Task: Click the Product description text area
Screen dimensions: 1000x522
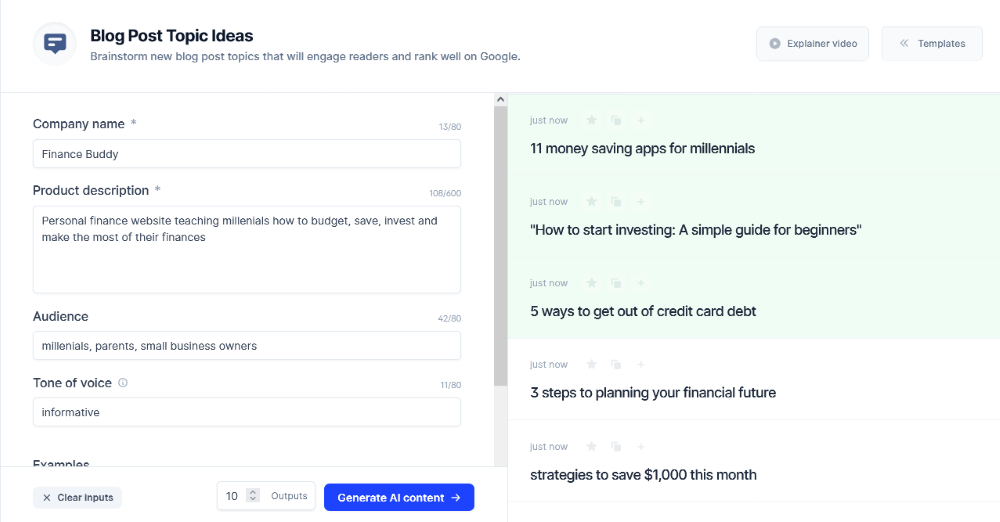Action: pos(247,250)
